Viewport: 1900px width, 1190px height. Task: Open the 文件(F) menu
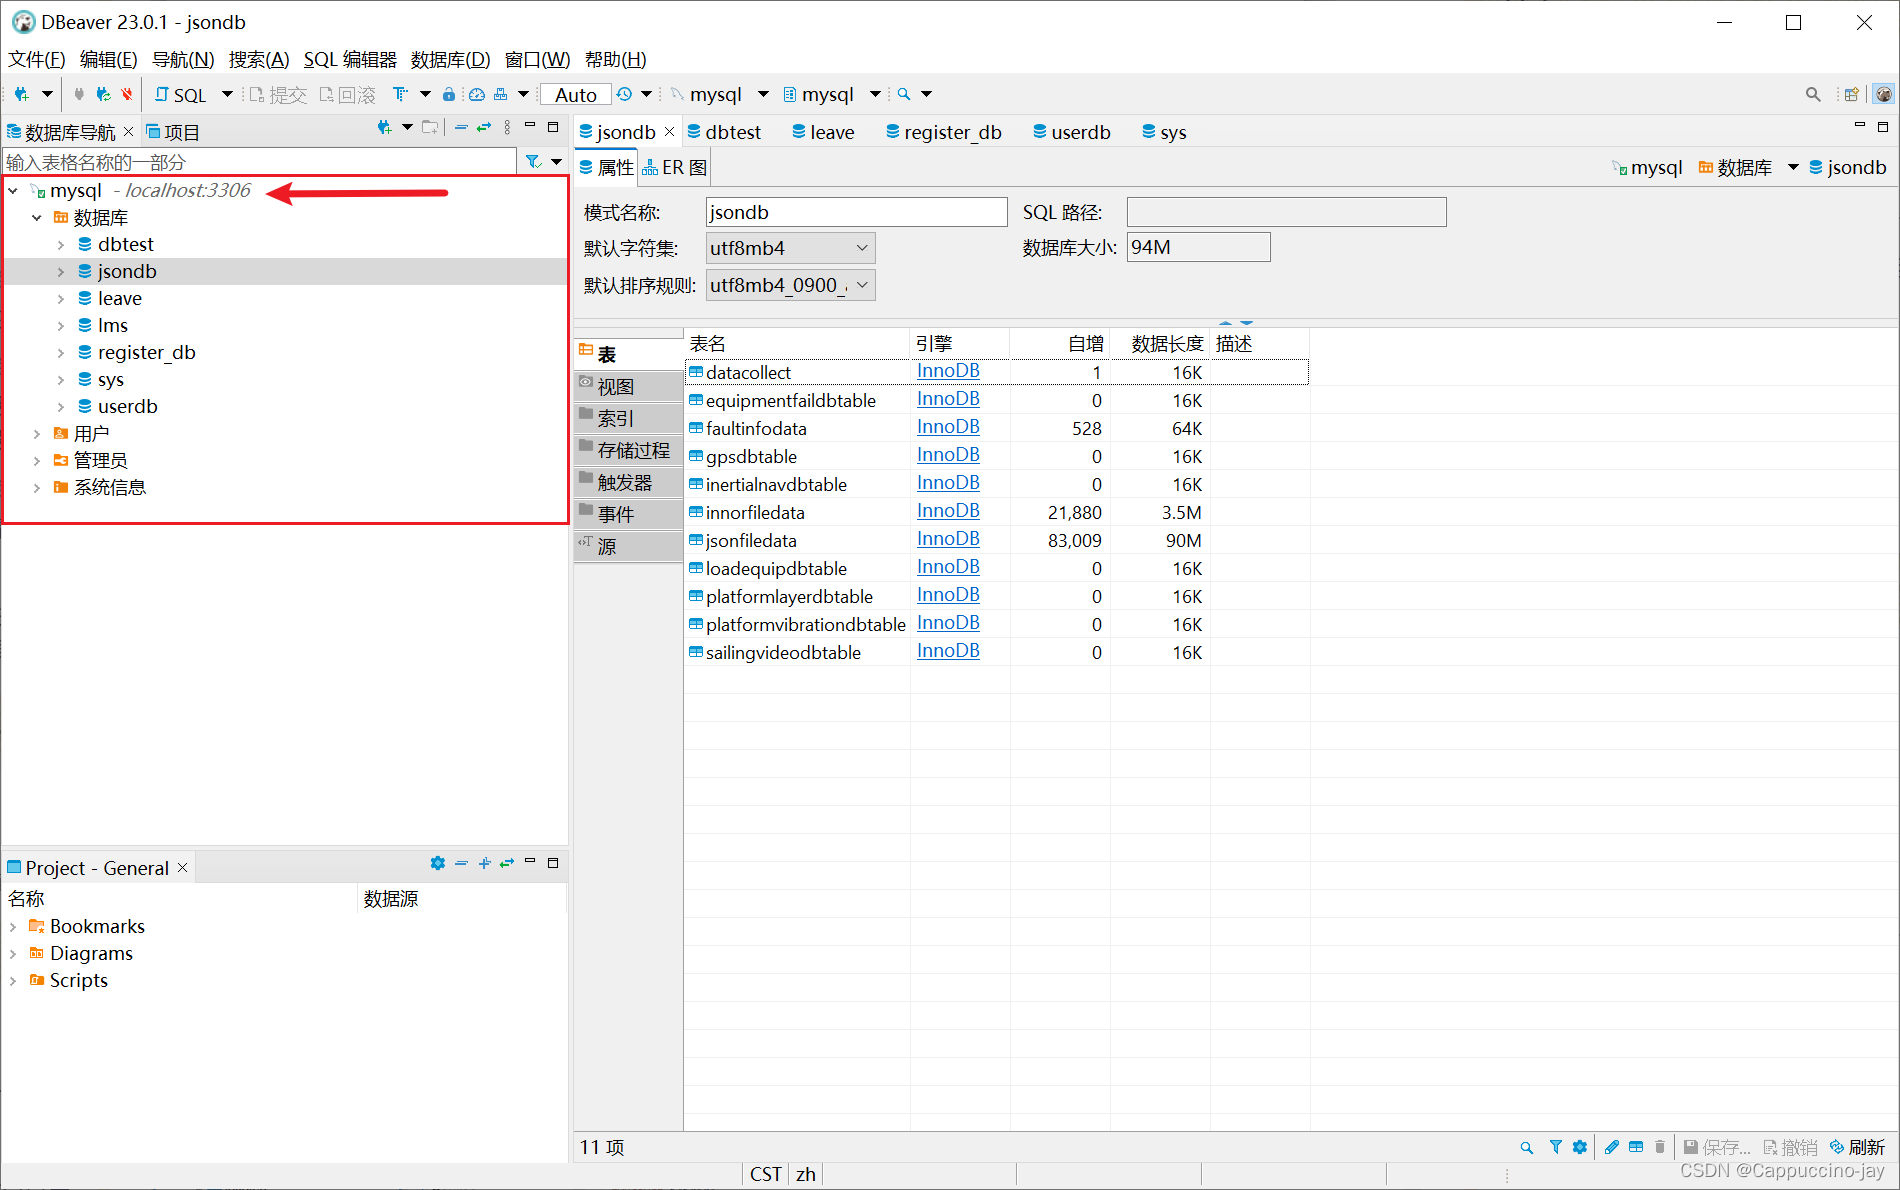coord(37,60)
